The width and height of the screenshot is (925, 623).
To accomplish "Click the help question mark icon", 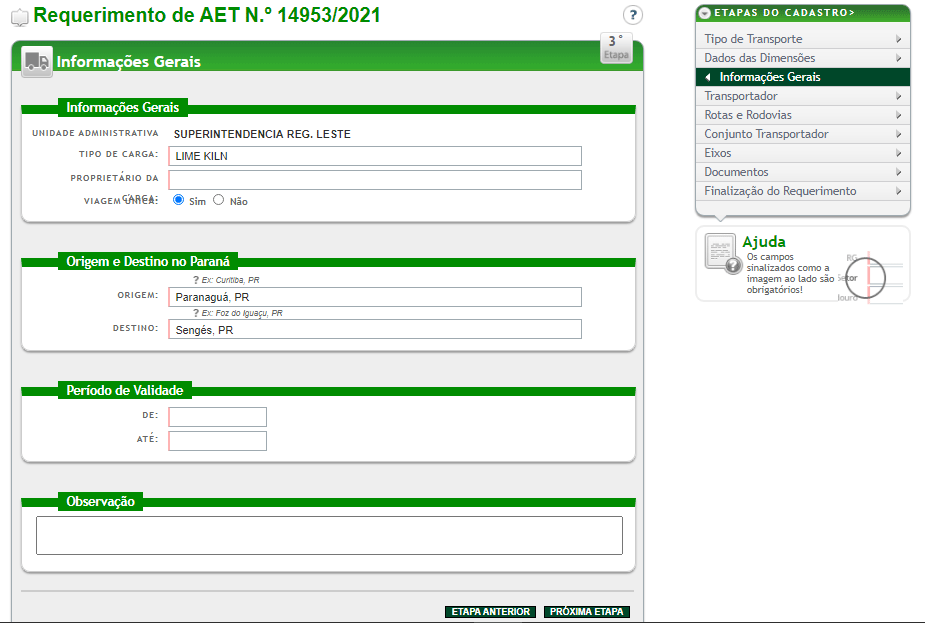I will 632,15.
